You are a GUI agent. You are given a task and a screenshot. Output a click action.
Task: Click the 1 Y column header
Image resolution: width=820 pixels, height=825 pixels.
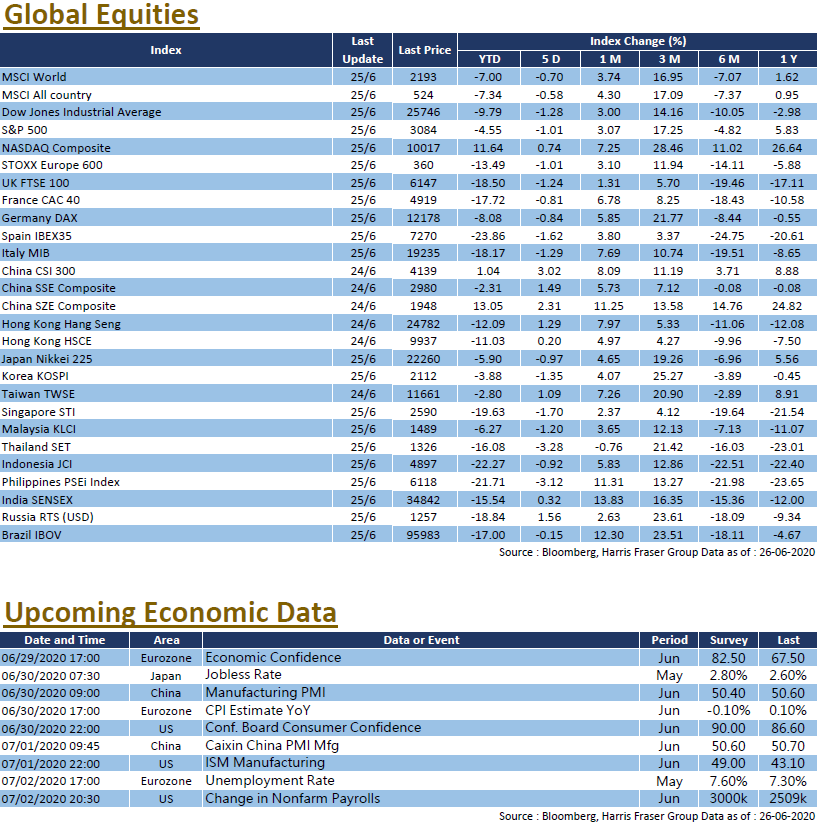(x=788, y=59)
